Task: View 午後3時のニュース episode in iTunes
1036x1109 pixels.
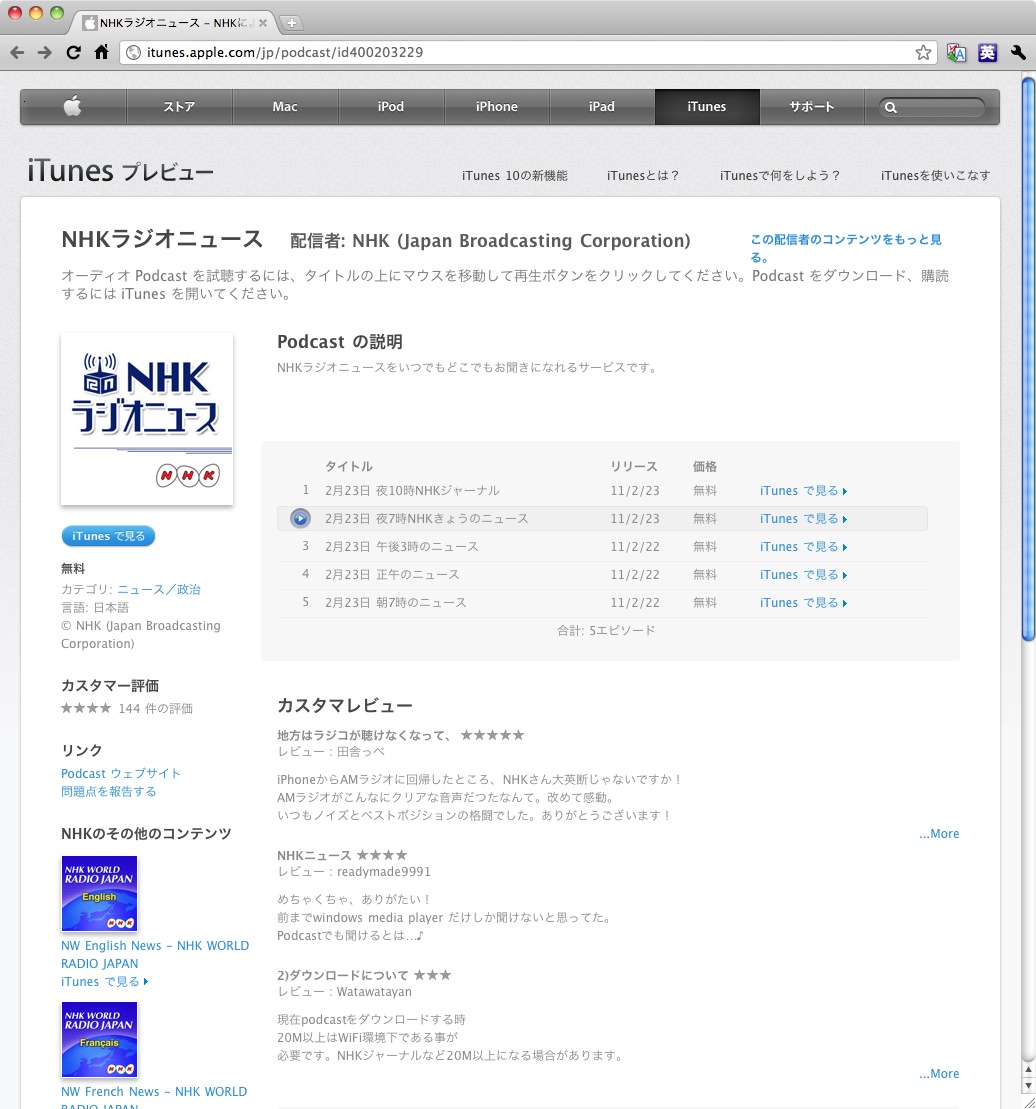Action: point(803,547)
